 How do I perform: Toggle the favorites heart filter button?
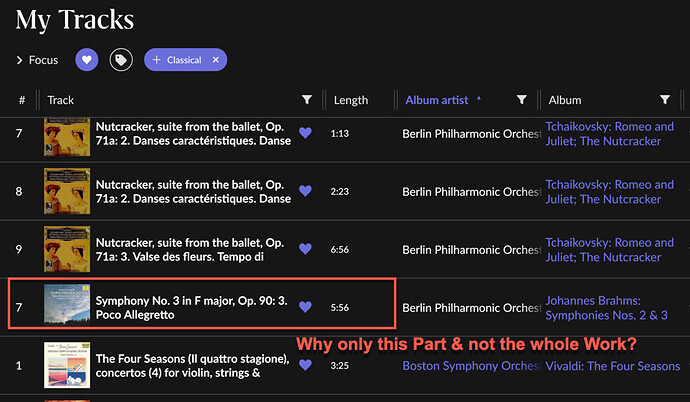point(87,60)
